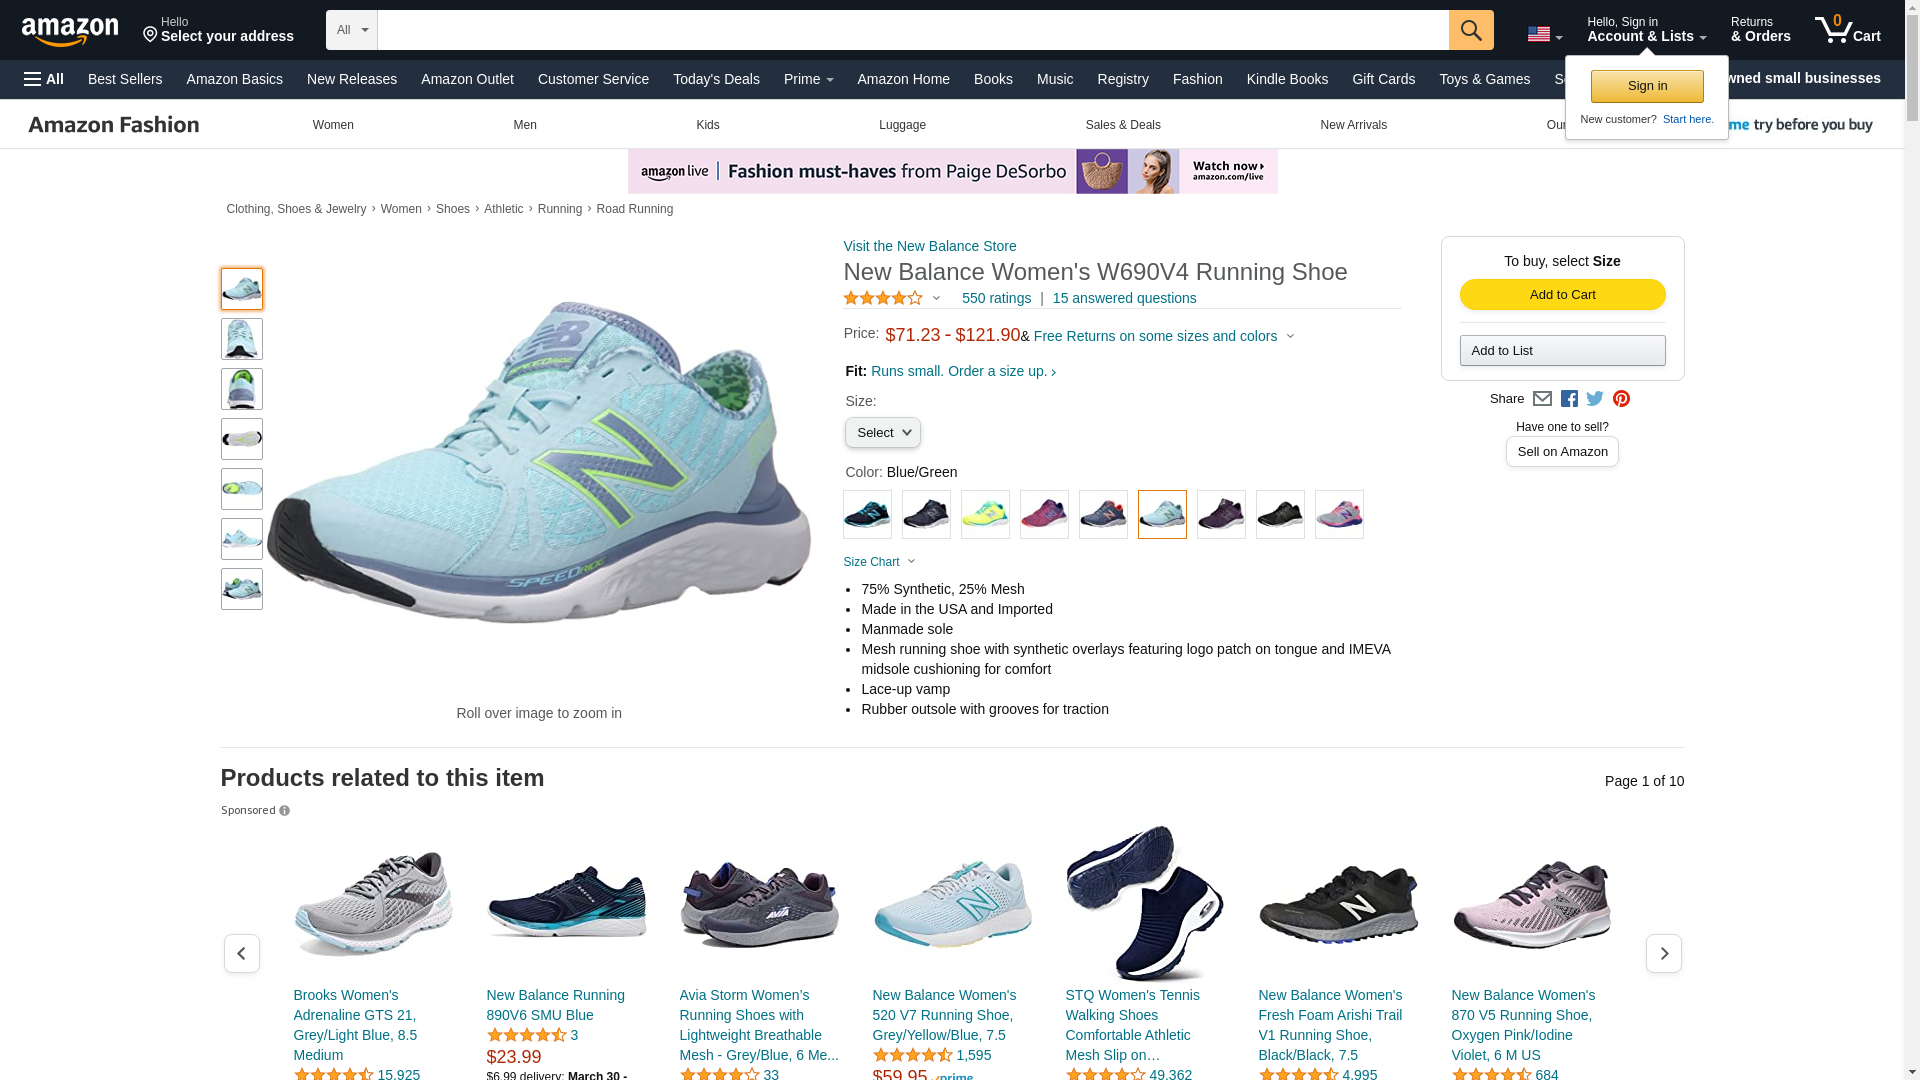Image resolution: width=1920 pixels, height=1080 pixels.
Task: Click the search magnifier button
Action: [x=1471, y=30]
